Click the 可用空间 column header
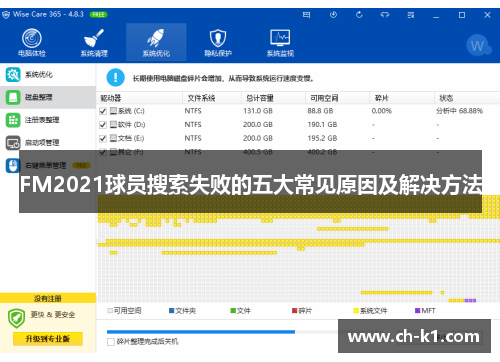 (x=337, y=98)
